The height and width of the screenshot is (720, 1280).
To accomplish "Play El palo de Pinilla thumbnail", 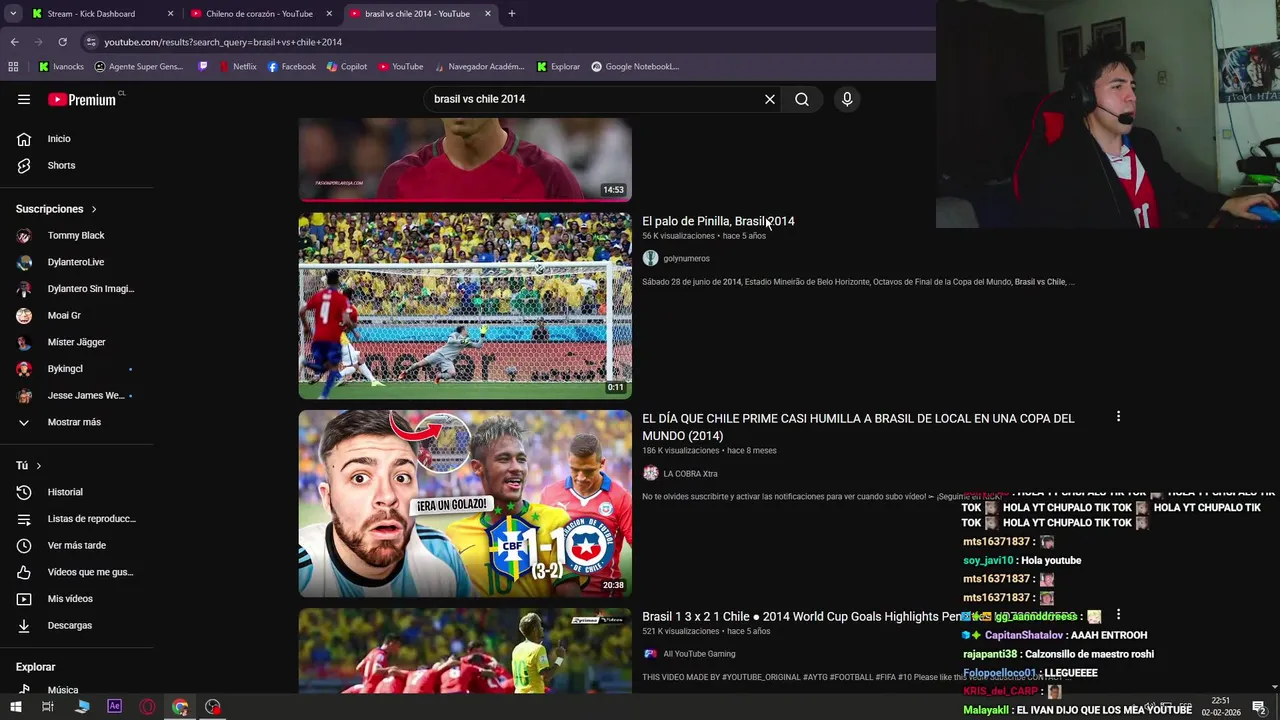I will 465,305.
